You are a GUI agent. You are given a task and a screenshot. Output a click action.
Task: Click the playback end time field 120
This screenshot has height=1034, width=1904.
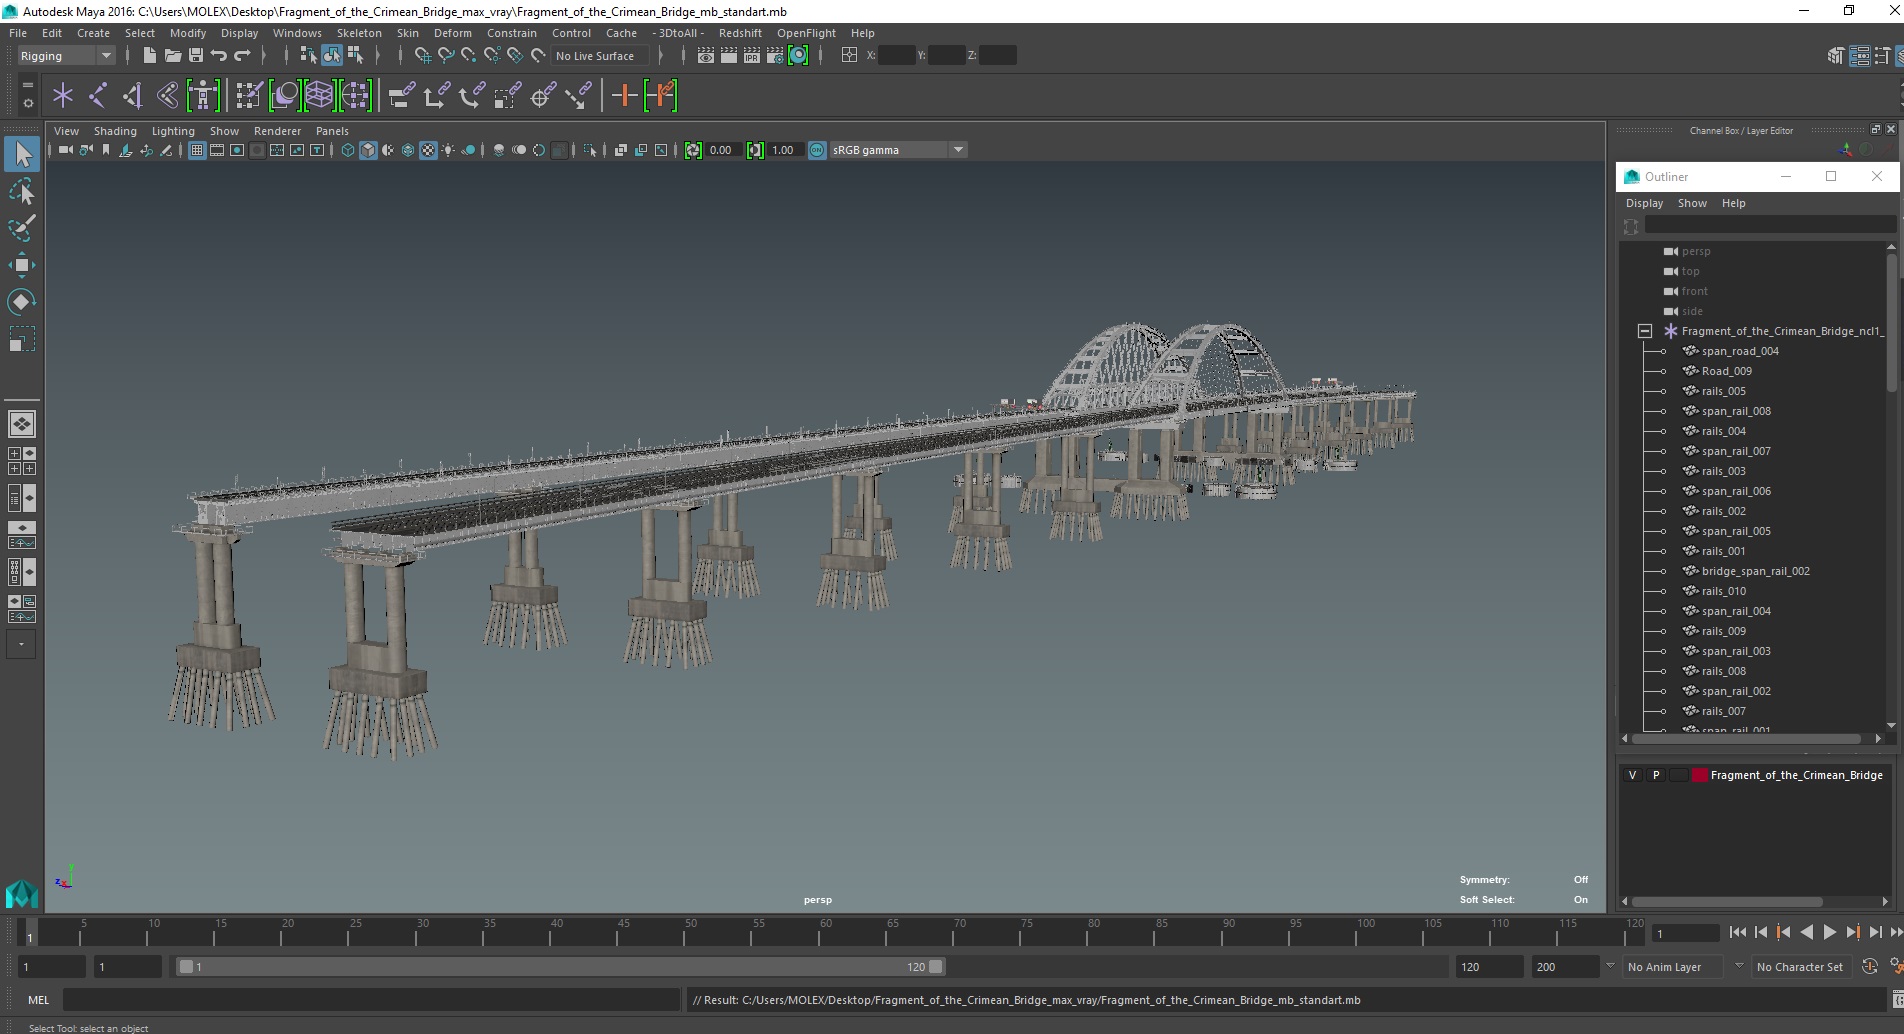[x=1488, y=967]
